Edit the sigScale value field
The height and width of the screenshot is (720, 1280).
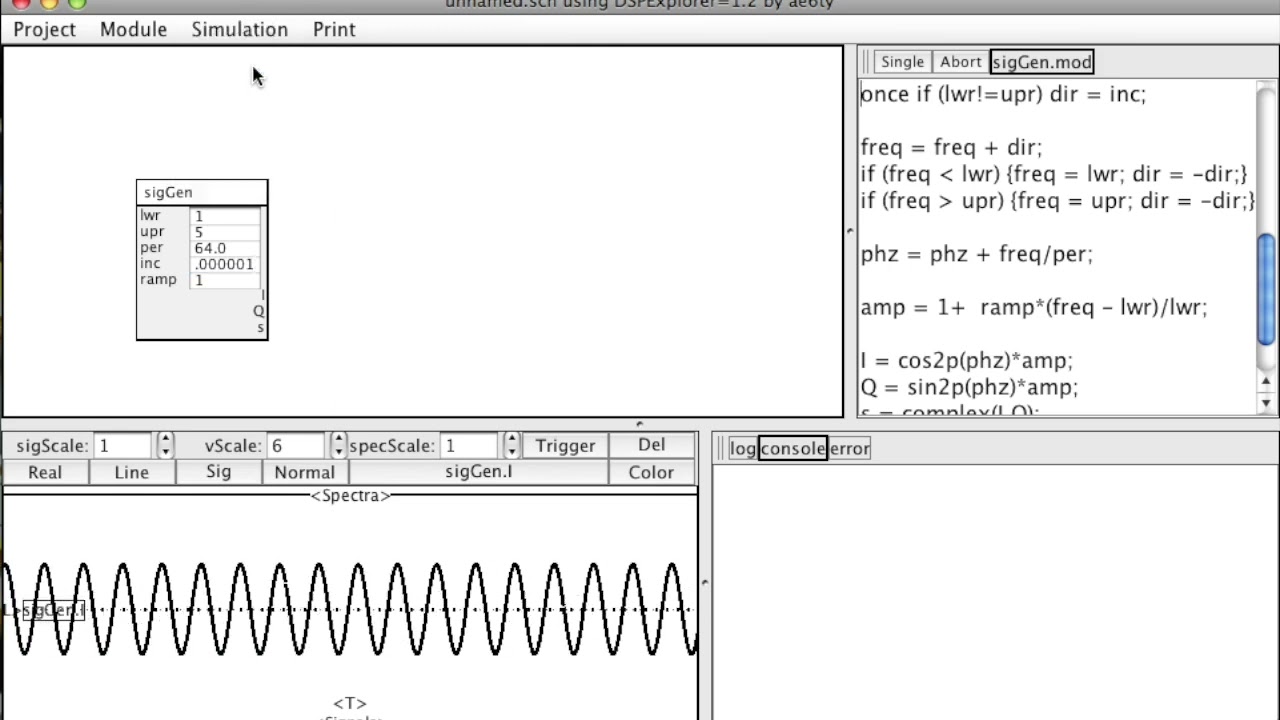pos(123,445)
